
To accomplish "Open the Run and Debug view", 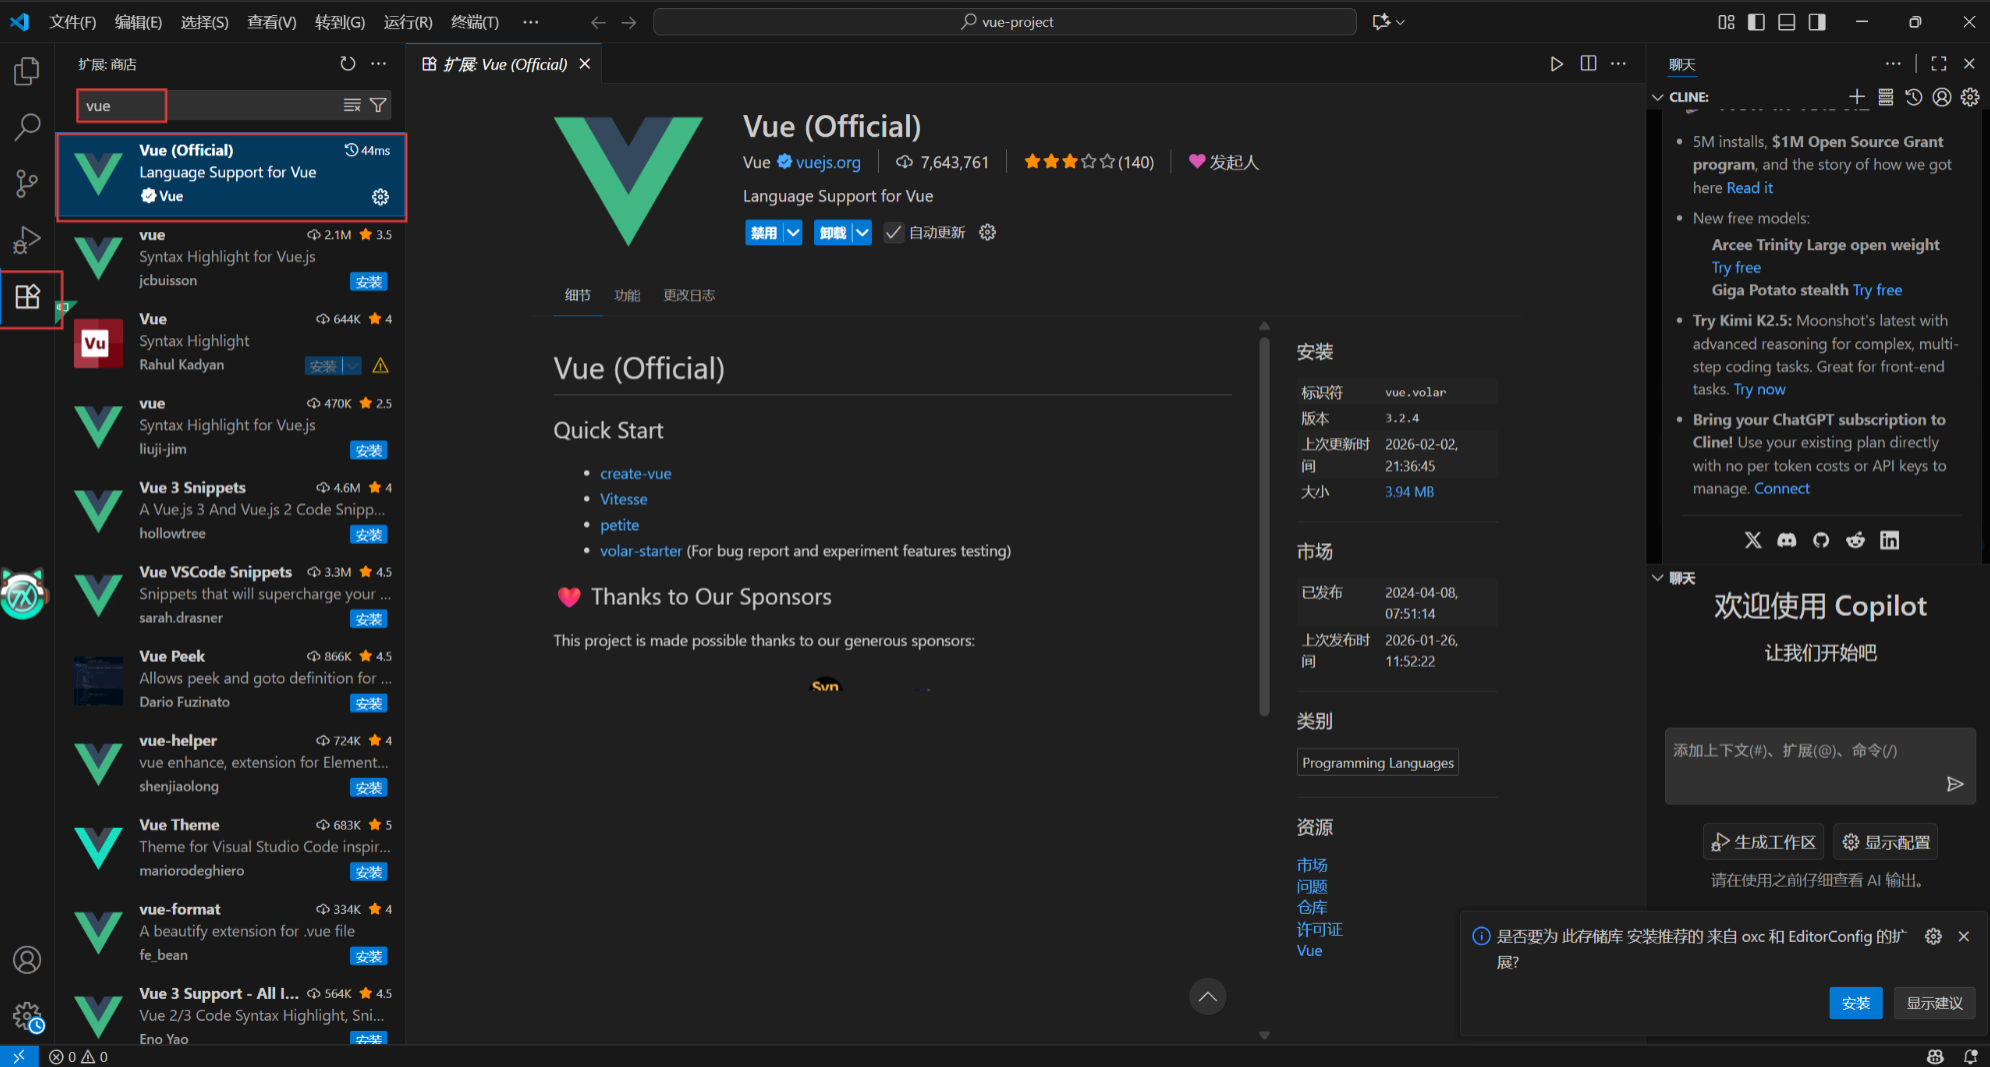I will (x=27, y=240).
